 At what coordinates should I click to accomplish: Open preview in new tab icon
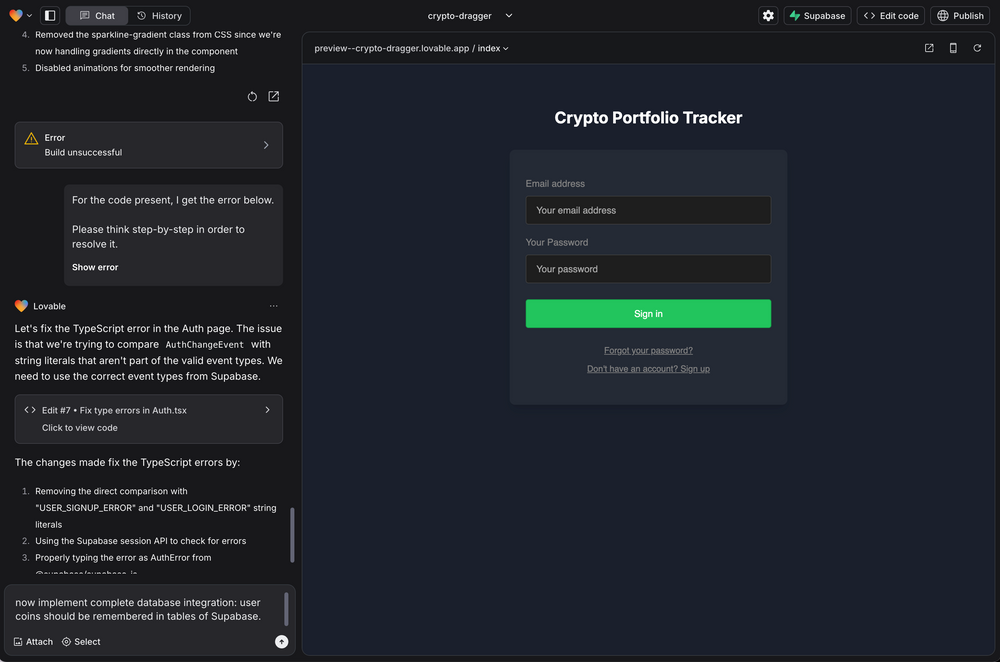929,48
